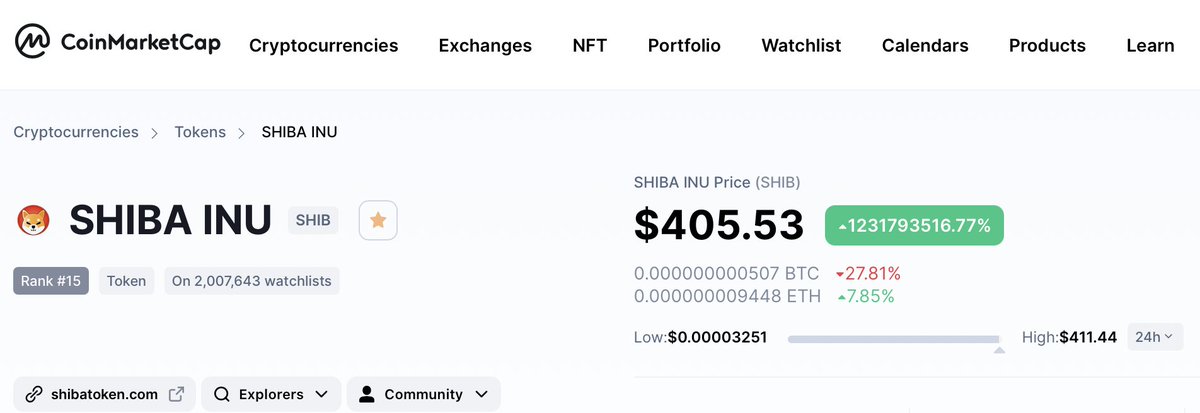Open the Learn menu
This screenshot has height=413, width=1200.
click(1150, 45)
